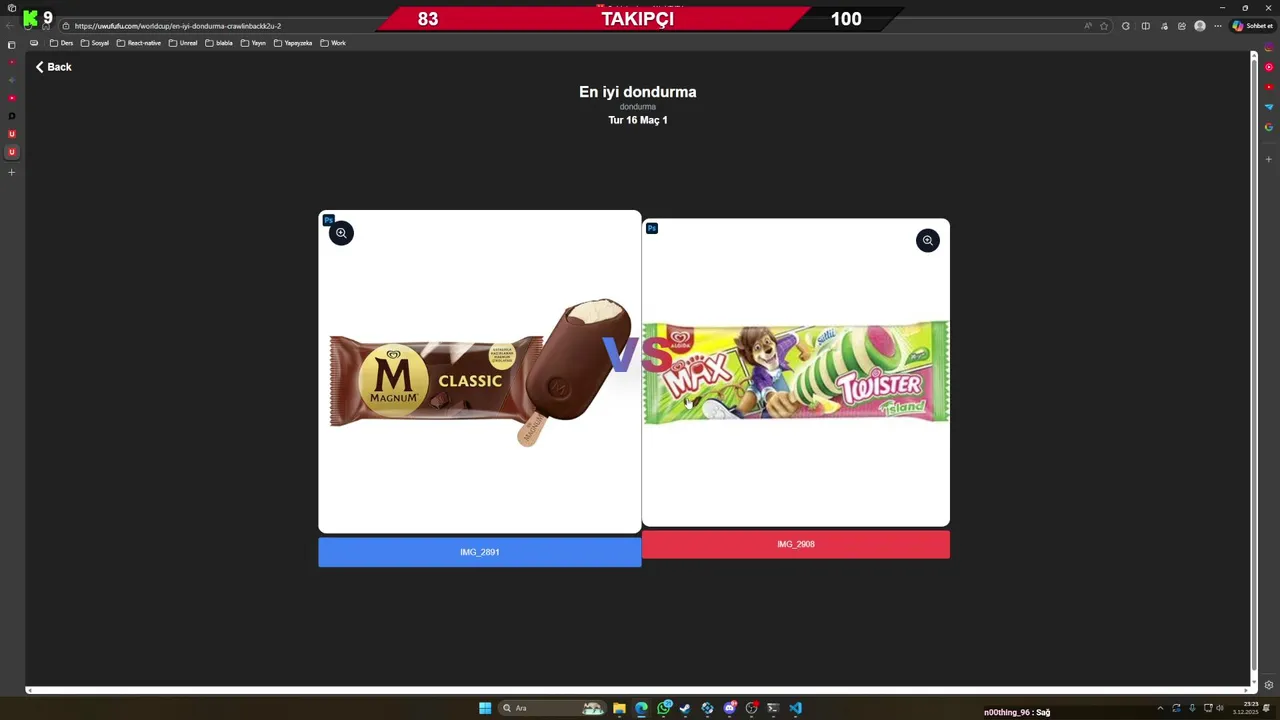1280x720 pixels.
Task: Open Steam from the taskbar
Action: coord(685,708)
